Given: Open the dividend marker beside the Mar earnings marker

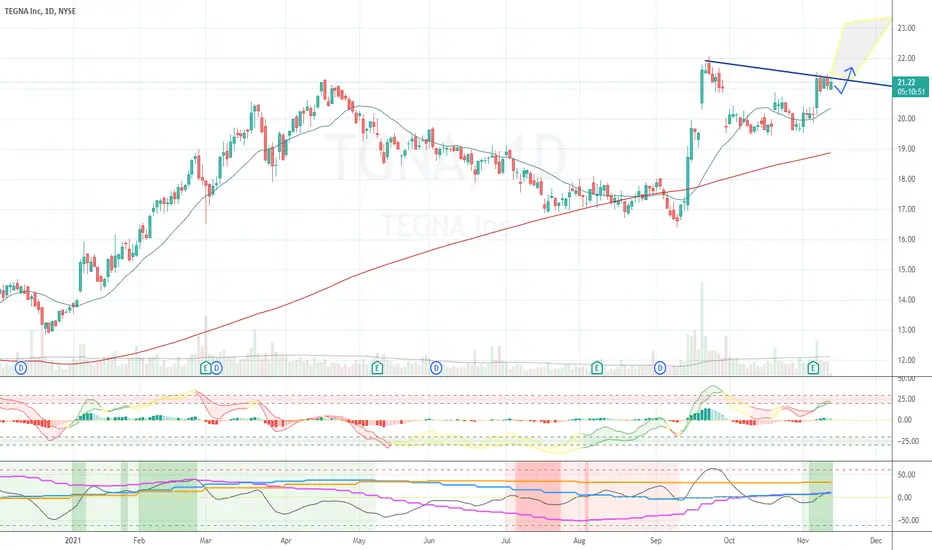Looking at the screenshot, I should 216,368.
